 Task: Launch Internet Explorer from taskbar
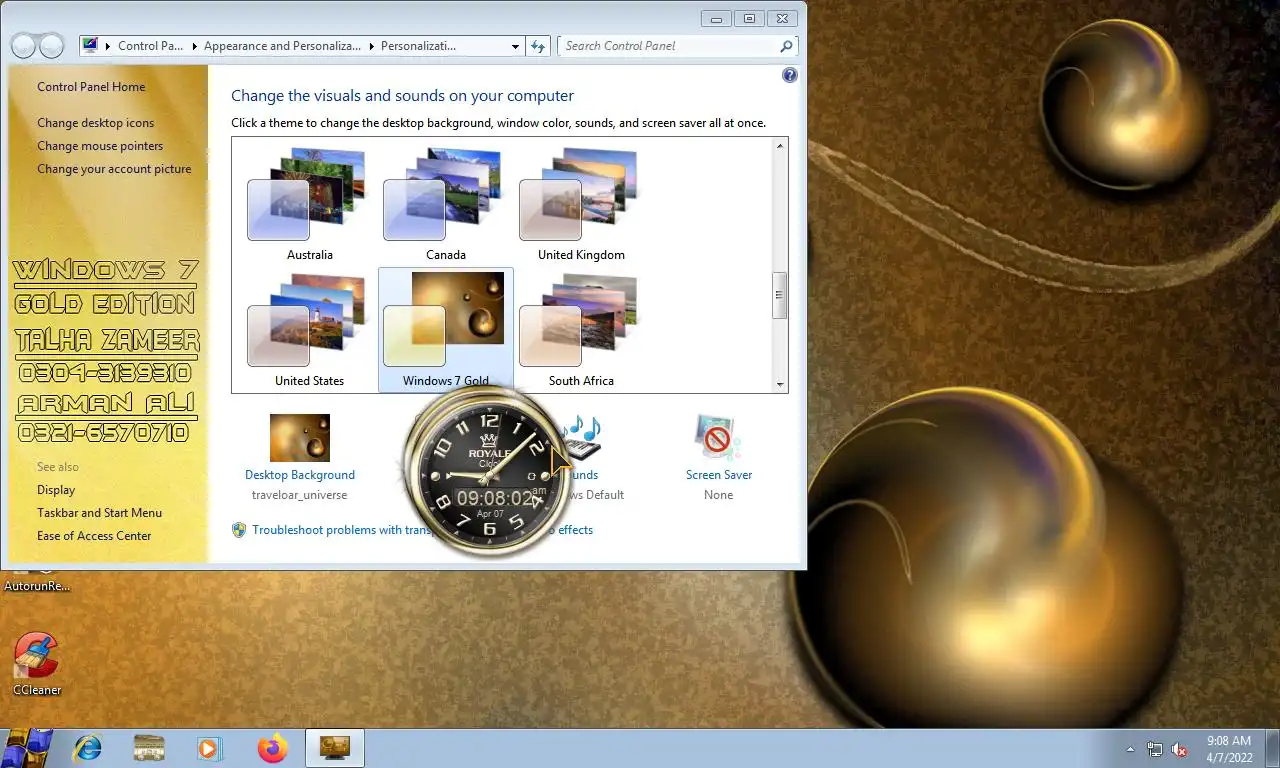89,748
